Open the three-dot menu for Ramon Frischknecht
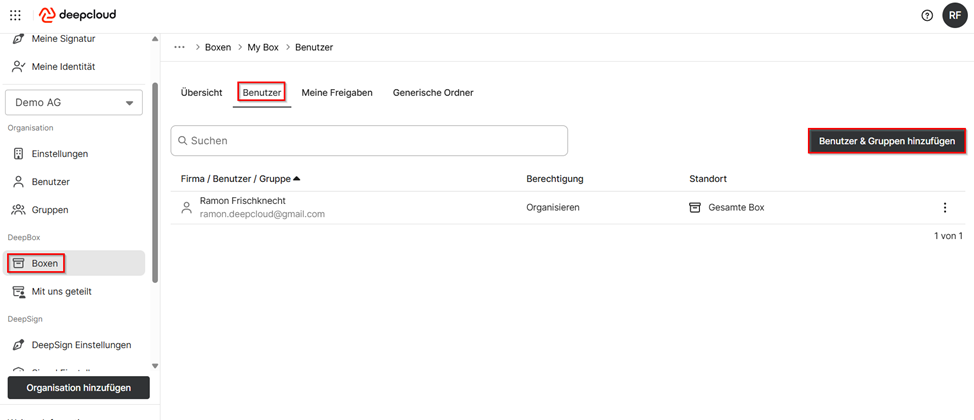The height and width of the screenshot is (420, 974). tap(944, 208)
